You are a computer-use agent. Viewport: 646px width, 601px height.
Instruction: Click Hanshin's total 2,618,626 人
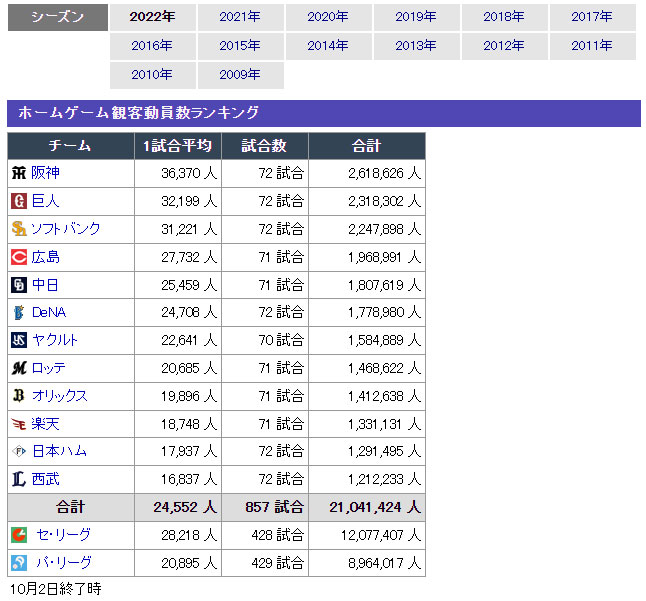tap(384, 173)
